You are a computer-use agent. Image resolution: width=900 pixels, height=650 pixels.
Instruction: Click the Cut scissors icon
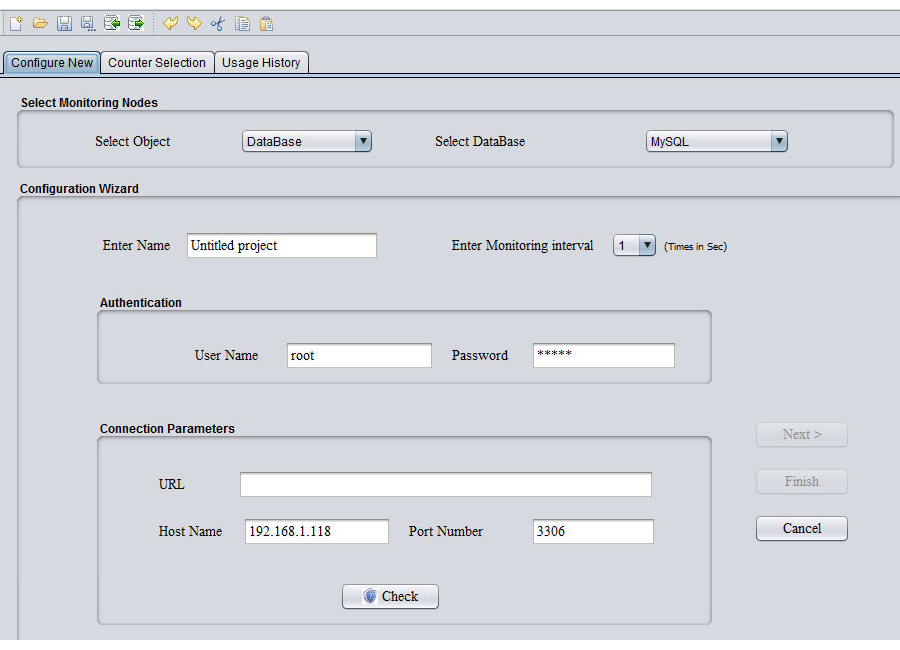[218, 23]
